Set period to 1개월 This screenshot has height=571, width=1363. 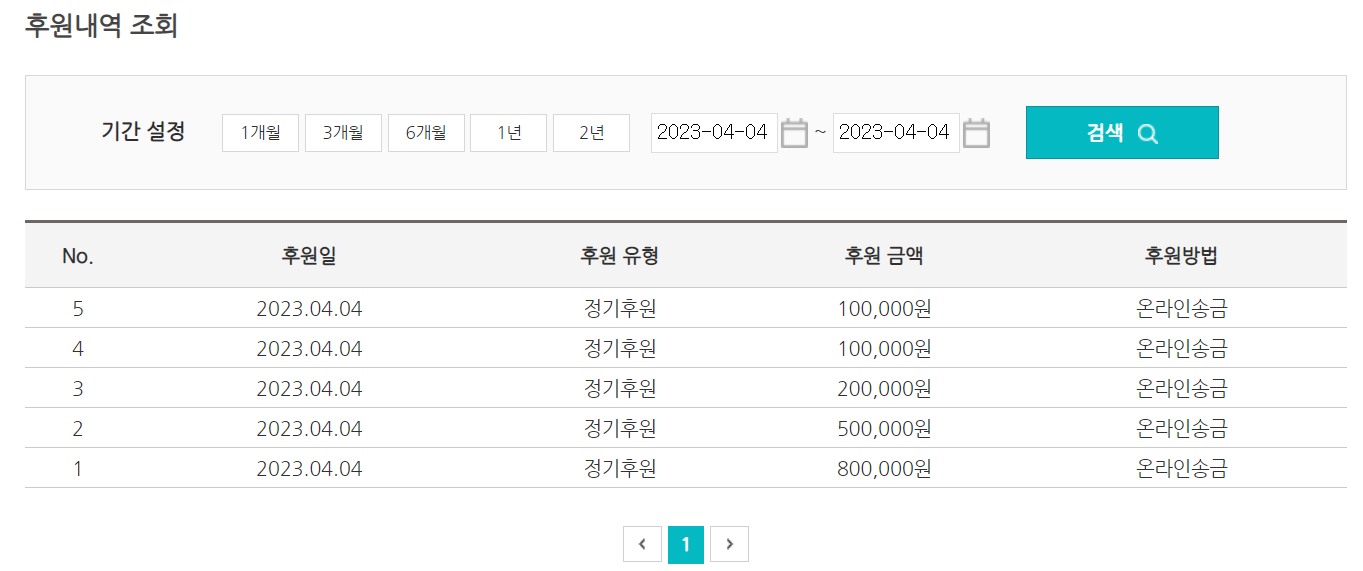click(x=260, y=133)
